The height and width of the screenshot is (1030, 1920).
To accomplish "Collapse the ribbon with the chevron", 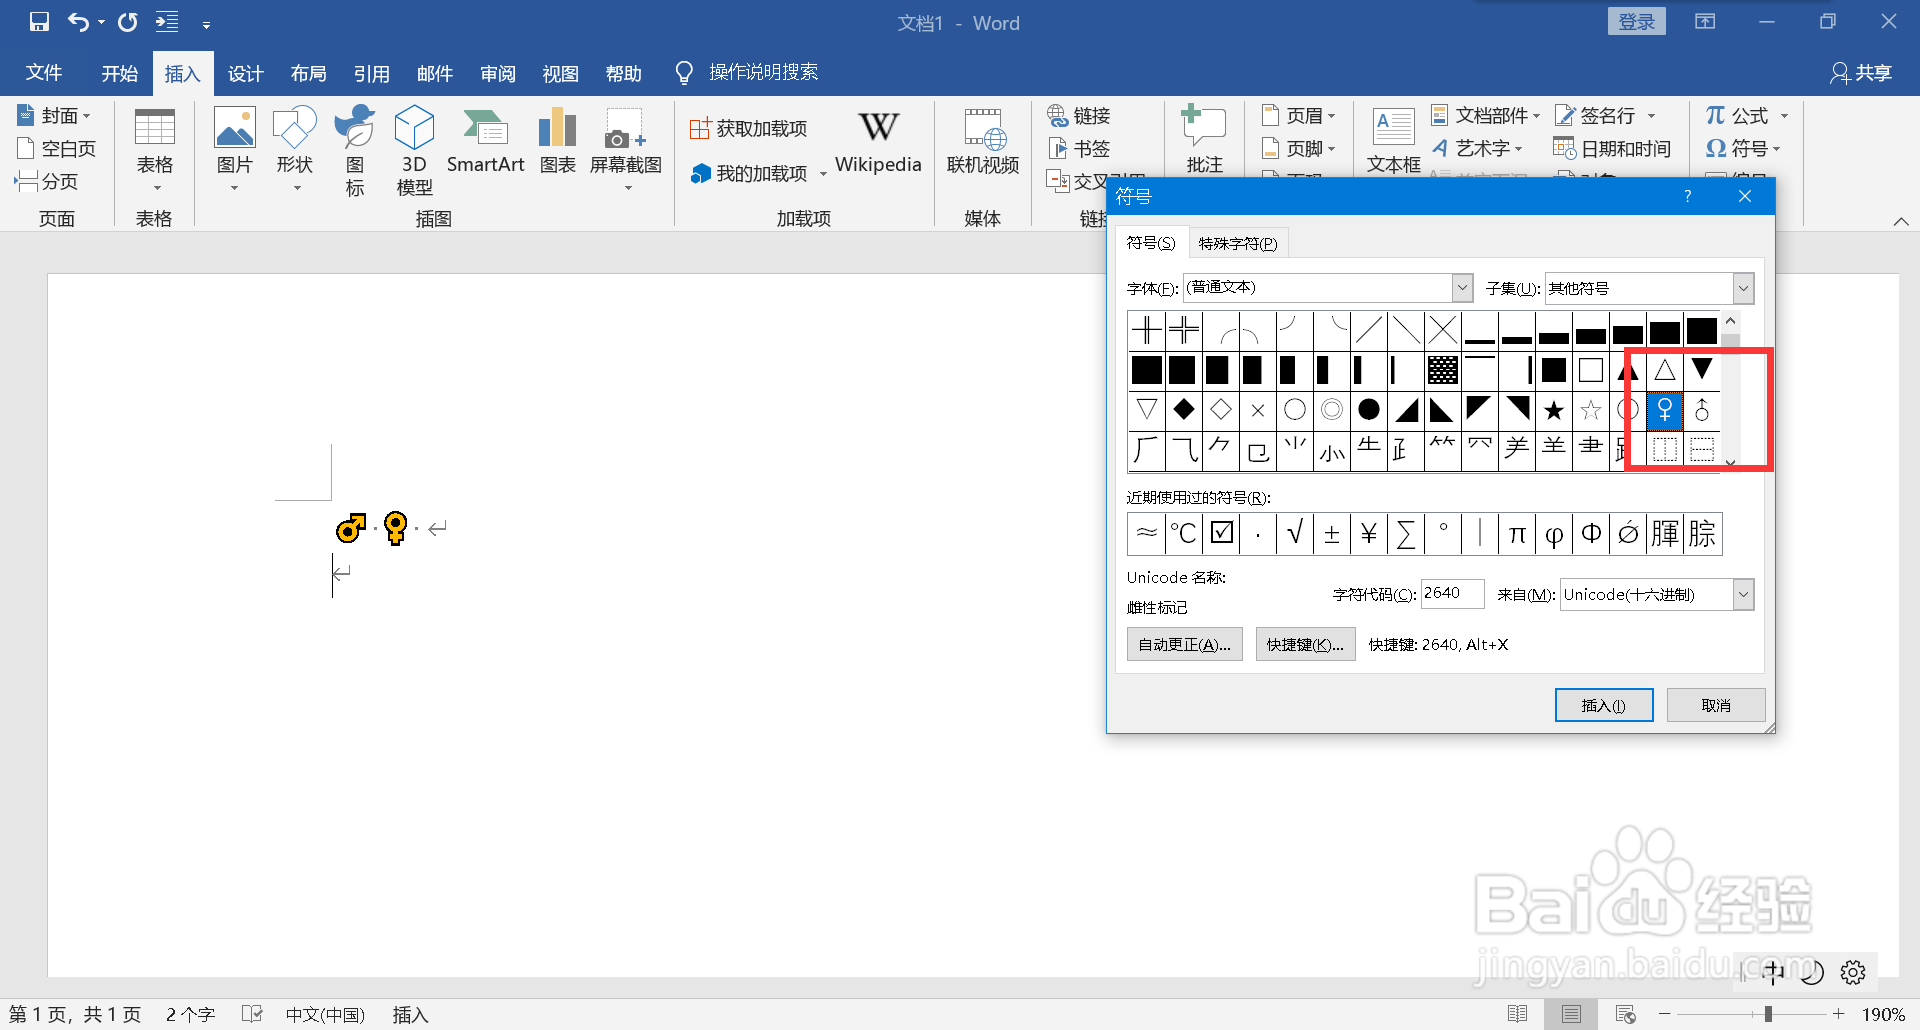I will (1901, 221).
